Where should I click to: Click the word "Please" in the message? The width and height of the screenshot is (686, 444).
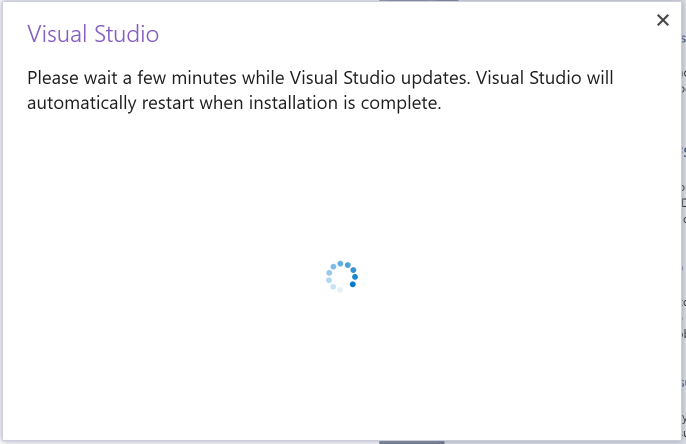click(54, 77)
